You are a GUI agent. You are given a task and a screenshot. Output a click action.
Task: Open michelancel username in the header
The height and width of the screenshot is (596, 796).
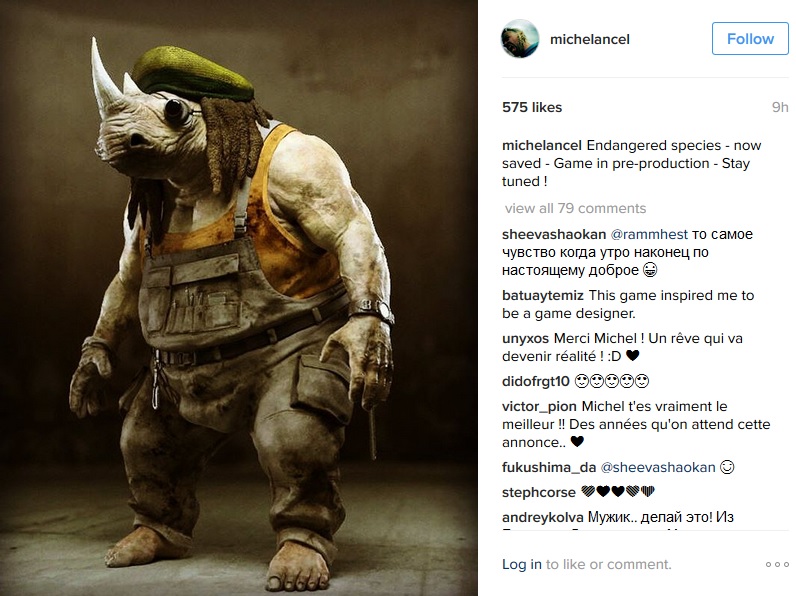[x=589, y=39]
